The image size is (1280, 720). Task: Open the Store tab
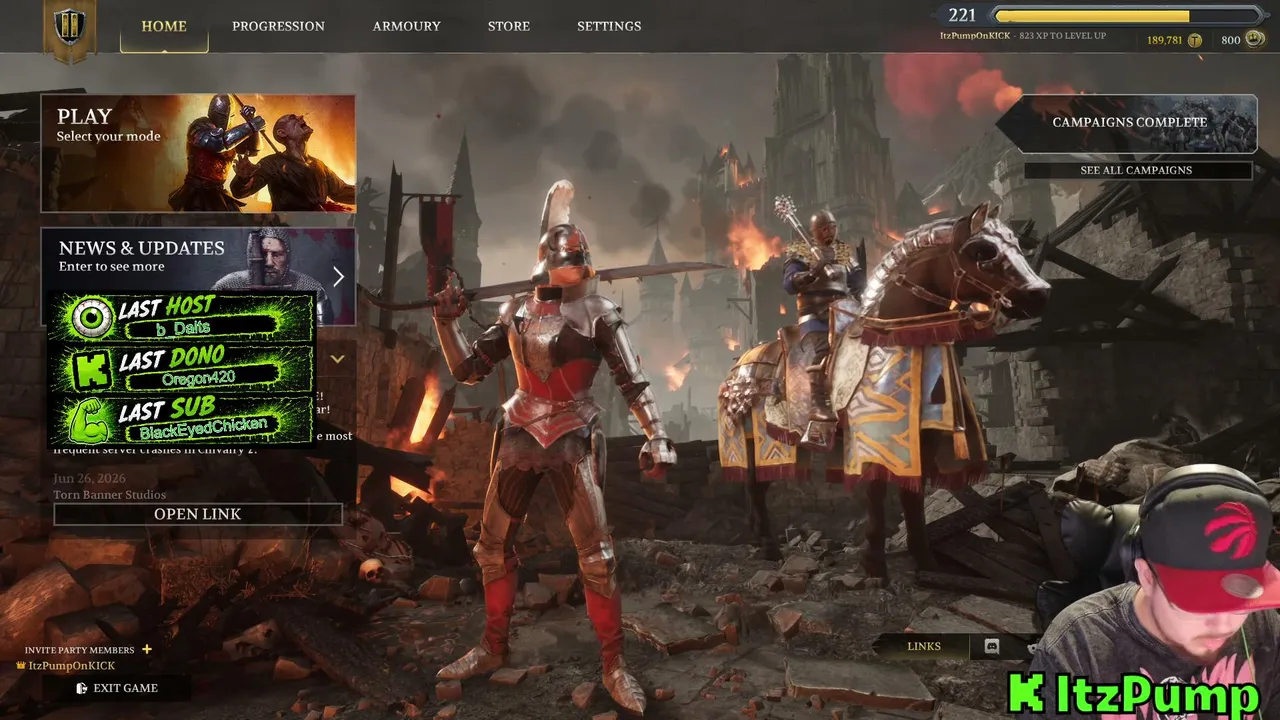point(509,26)
